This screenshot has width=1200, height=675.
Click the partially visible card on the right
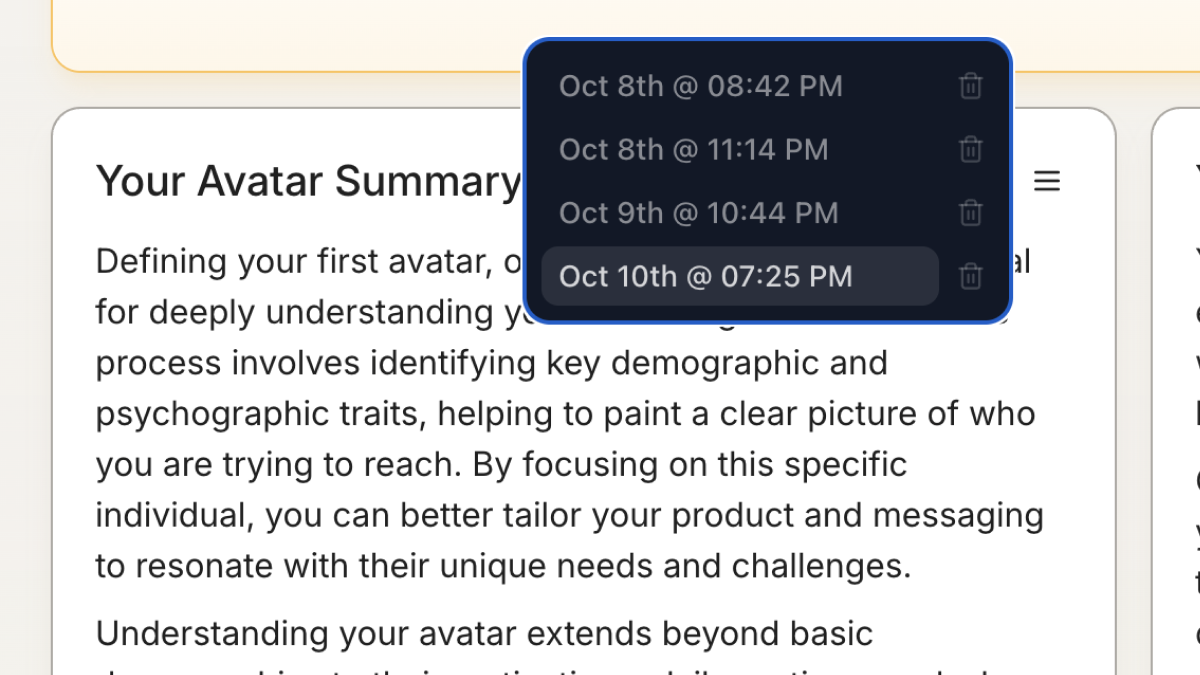1180,400
